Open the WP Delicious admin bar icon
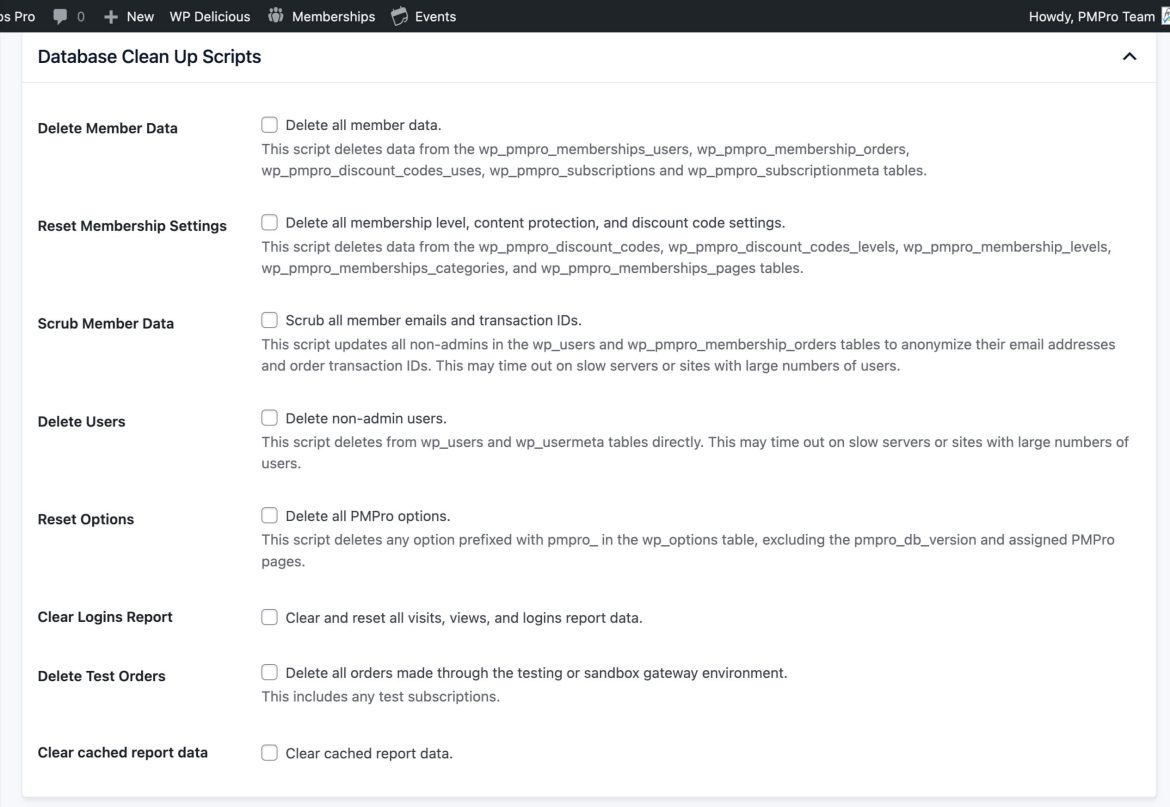 (209, 15)
